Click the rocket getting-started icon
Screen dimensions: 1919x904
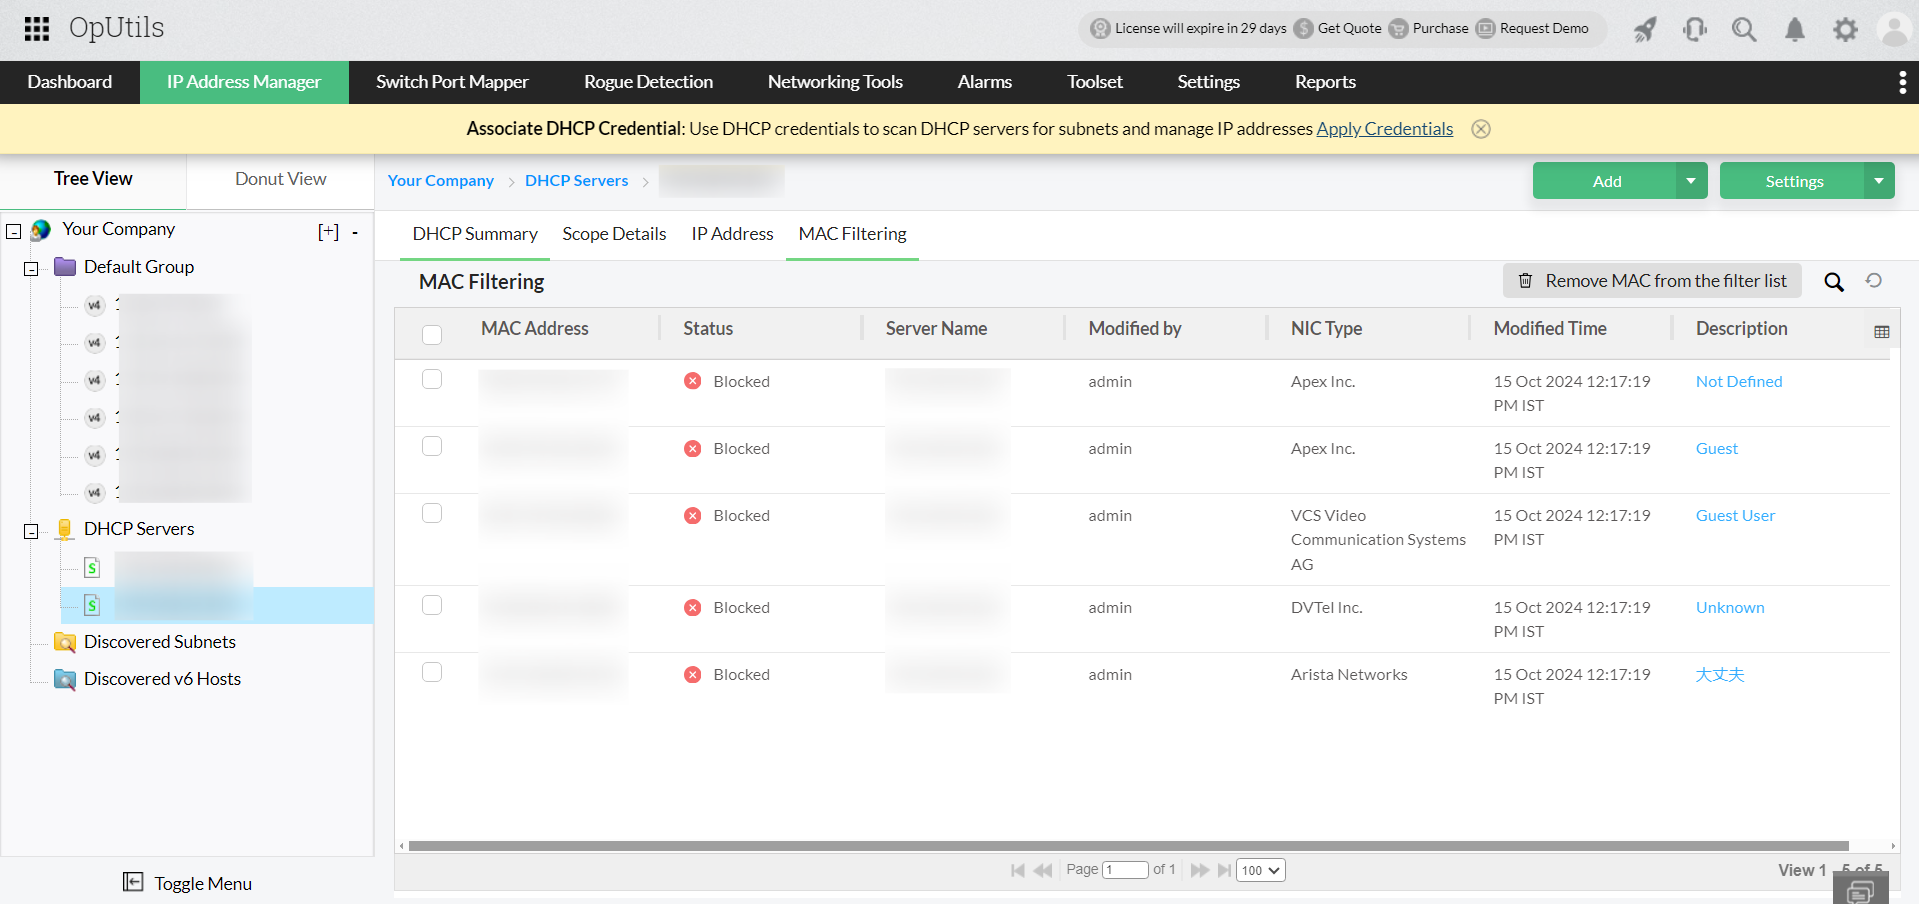tap(1644, 29)
